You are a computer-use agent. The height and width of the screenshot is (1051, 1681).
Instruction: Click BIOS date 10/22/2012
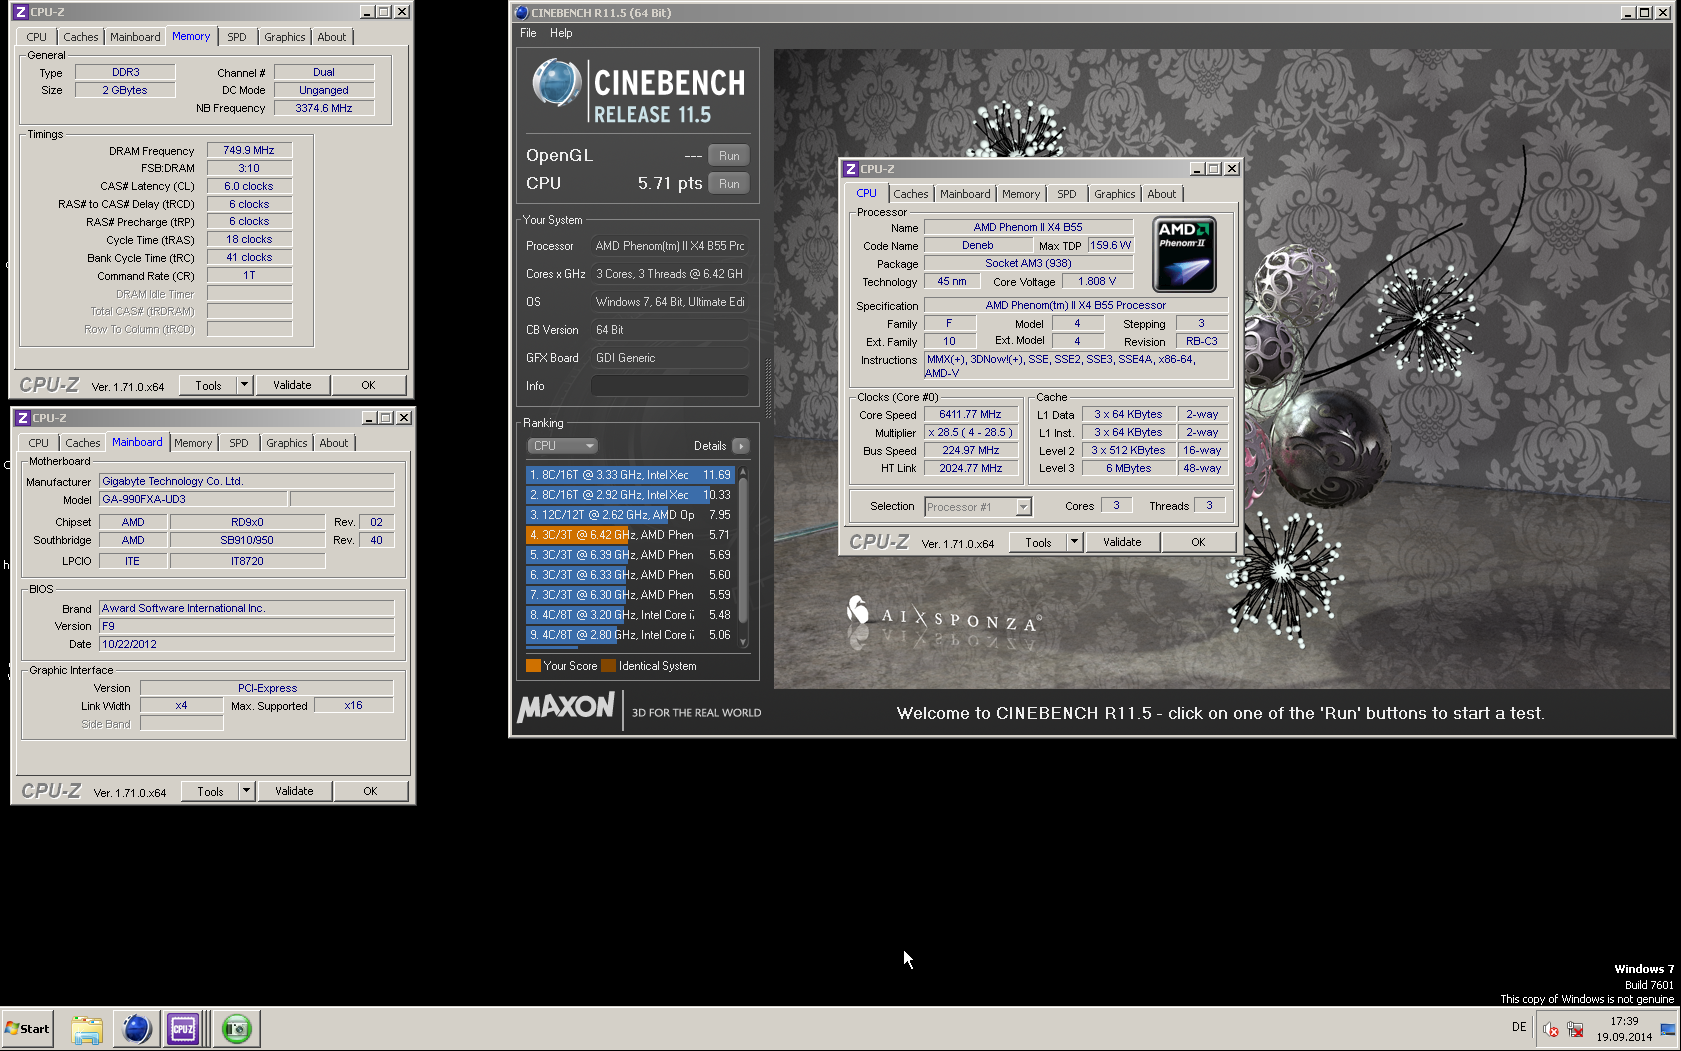coord(246,644)
